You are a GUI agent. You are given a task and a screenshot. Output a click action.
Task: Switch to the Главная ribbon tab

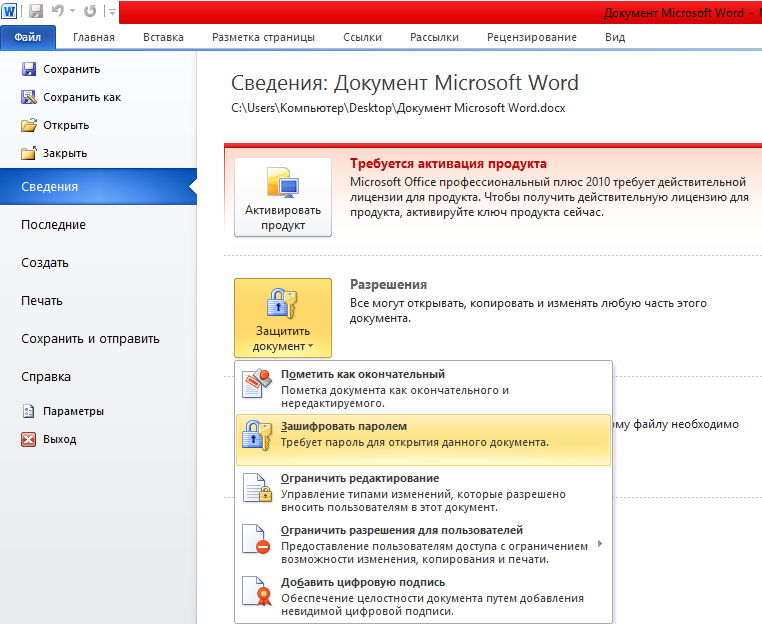coord(93,37)
